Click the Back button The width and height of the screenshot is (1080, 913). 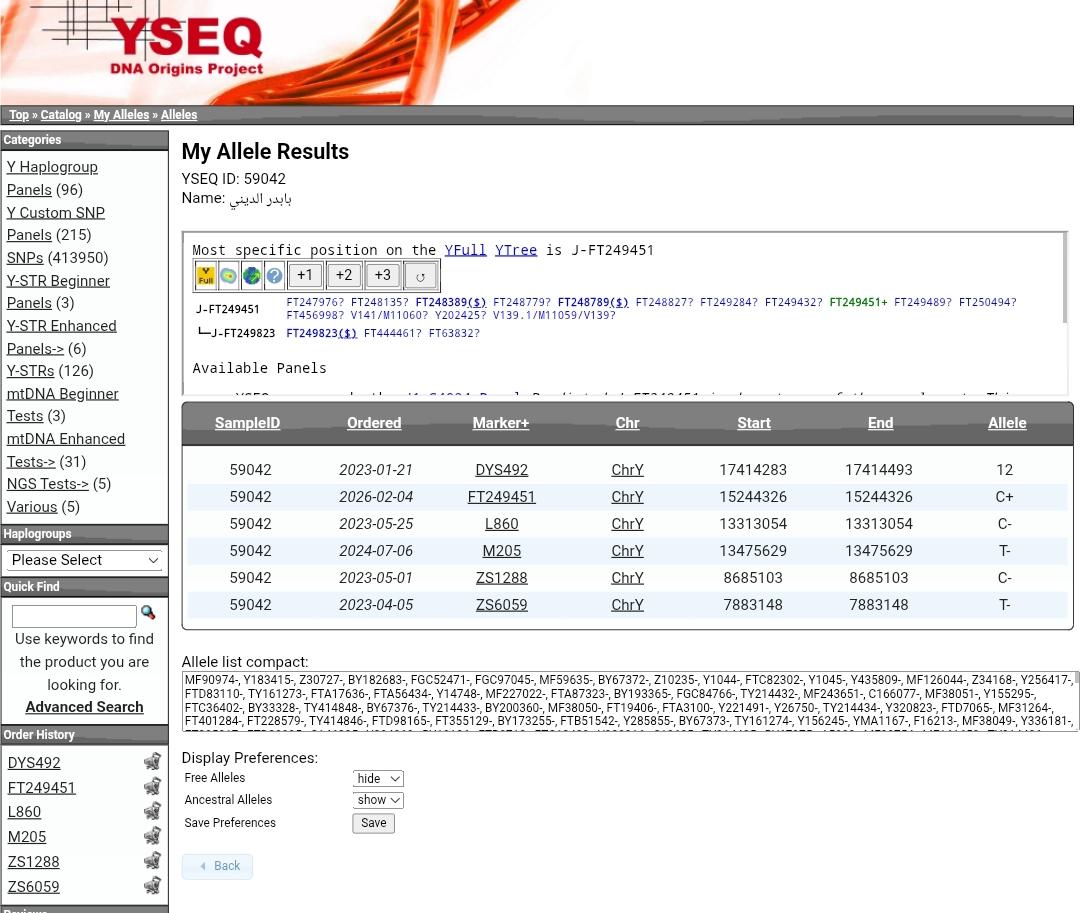click(218, 866)
